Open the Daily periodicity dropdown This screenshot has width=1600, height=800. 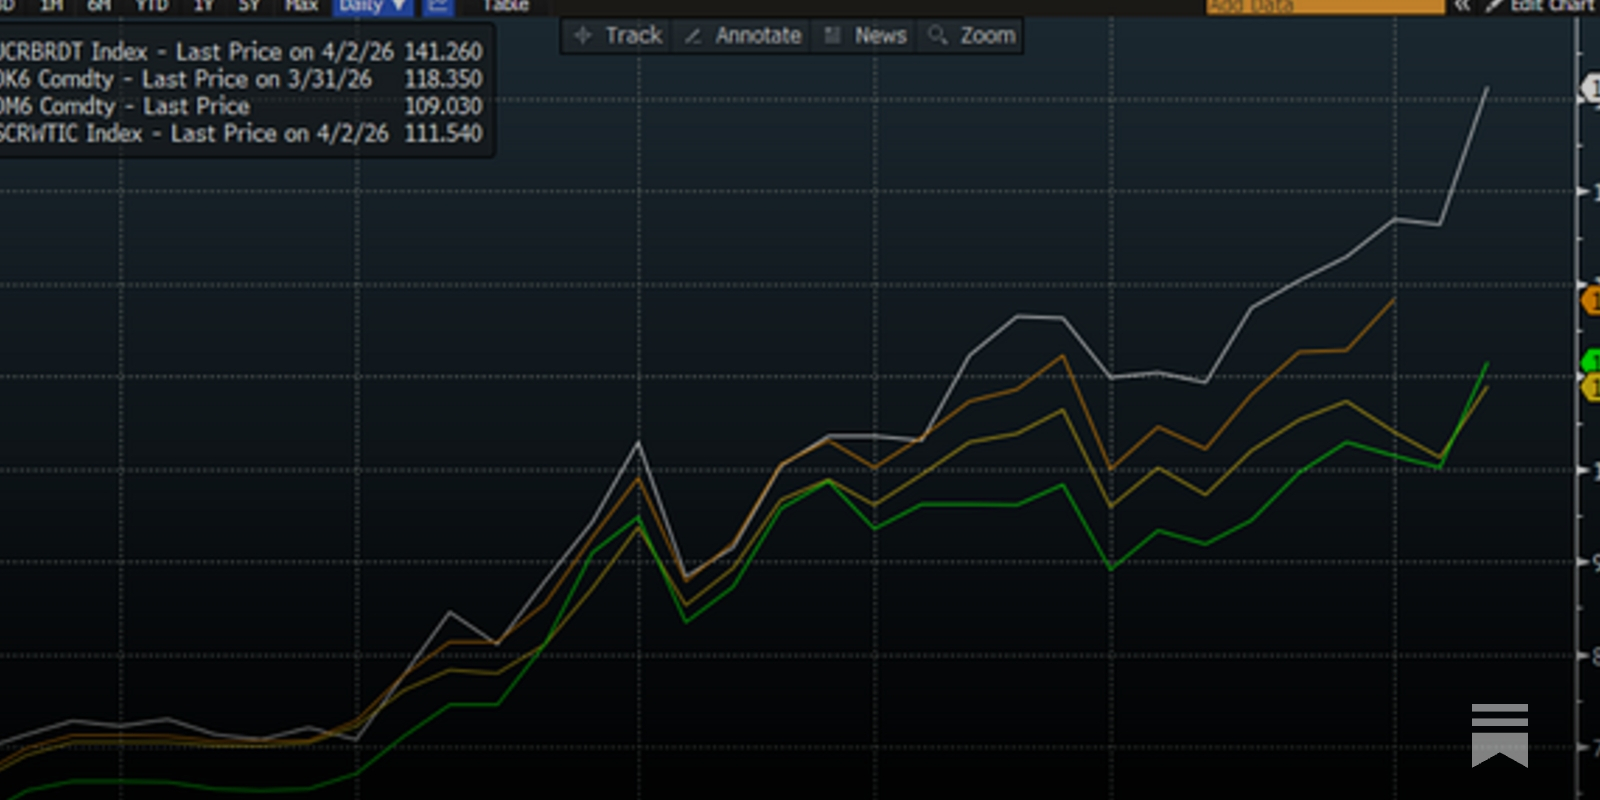372,6
